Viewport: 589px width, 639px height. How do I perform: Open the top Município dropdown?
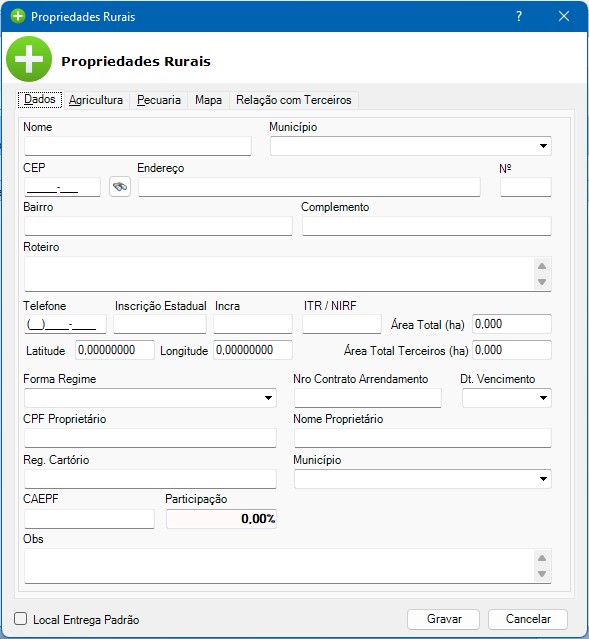click(543, 146)
